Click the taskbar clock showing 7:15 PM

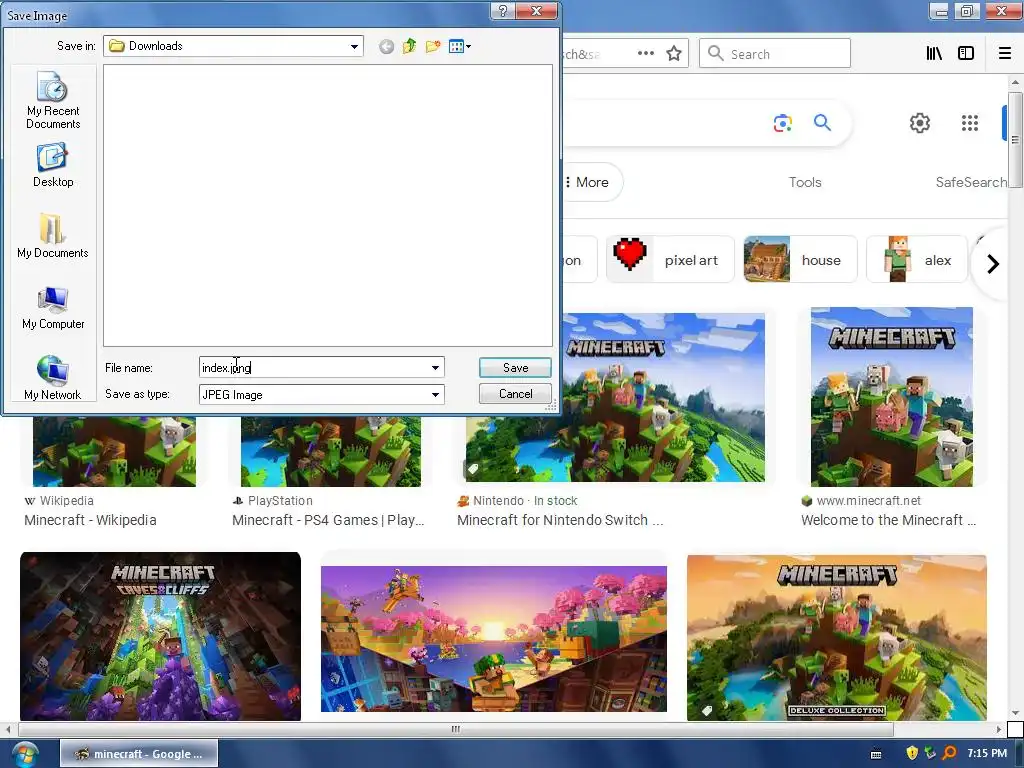(987, 753)
